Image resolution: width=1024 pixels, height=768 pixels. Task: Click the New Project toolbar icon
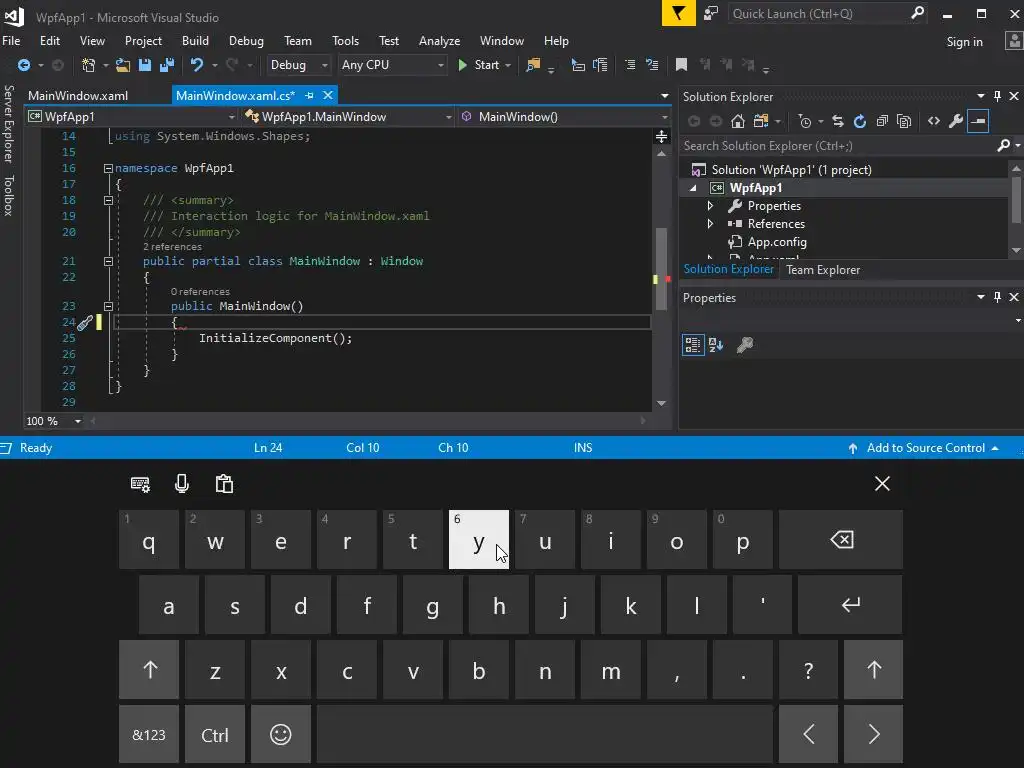tap(88, 65)
